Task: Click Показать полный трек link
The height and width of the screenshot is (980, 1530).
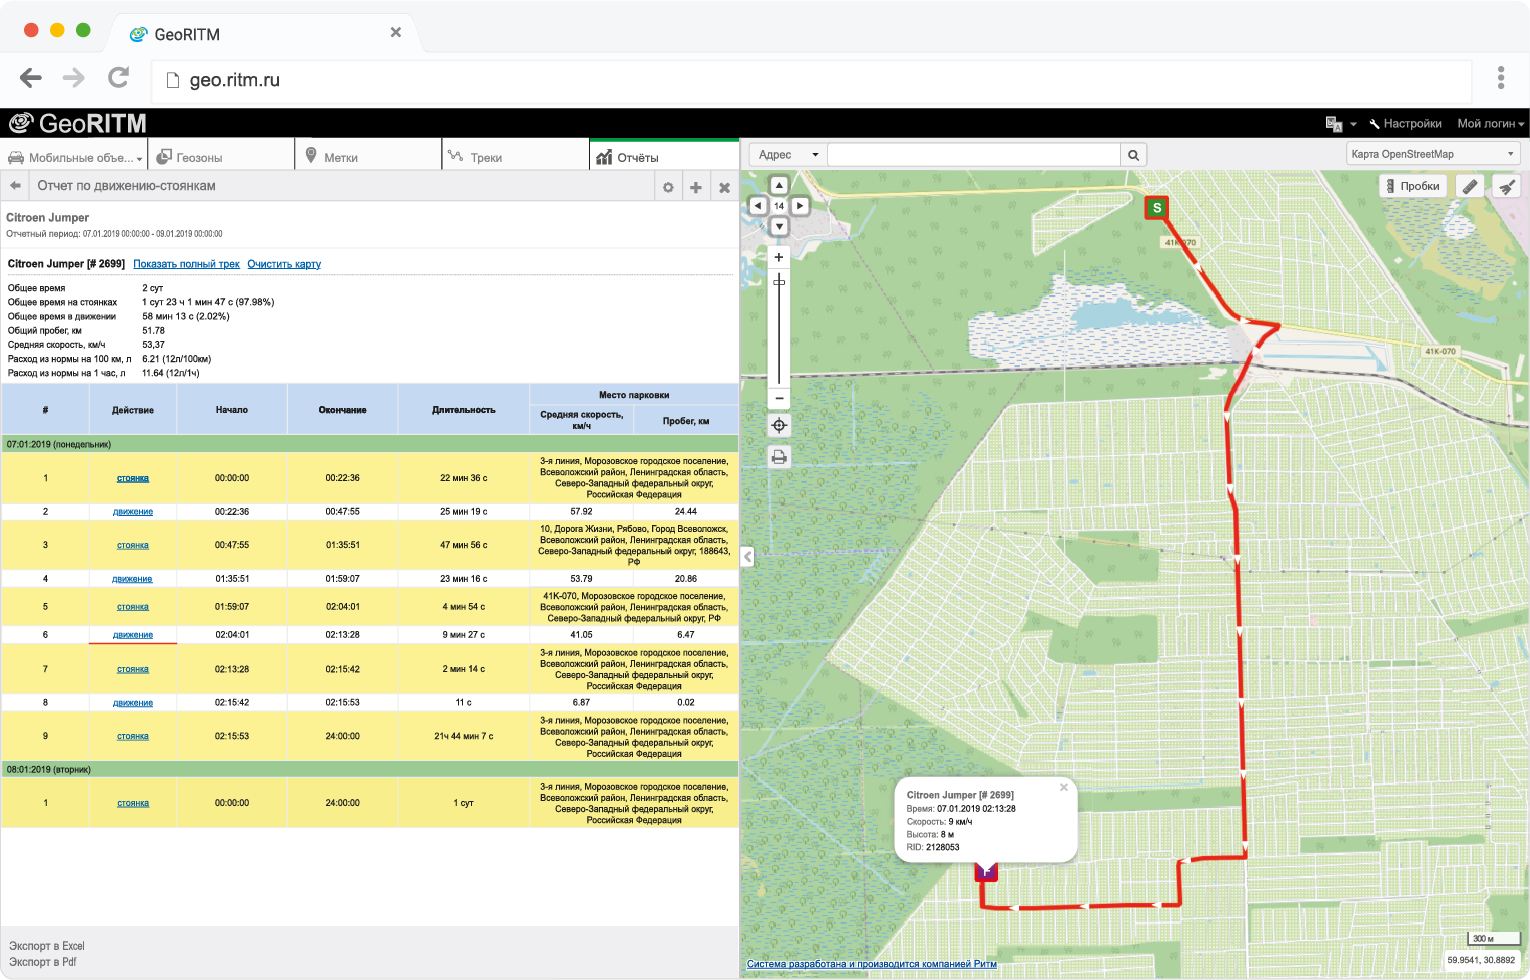Action: [x=186, y=264]
